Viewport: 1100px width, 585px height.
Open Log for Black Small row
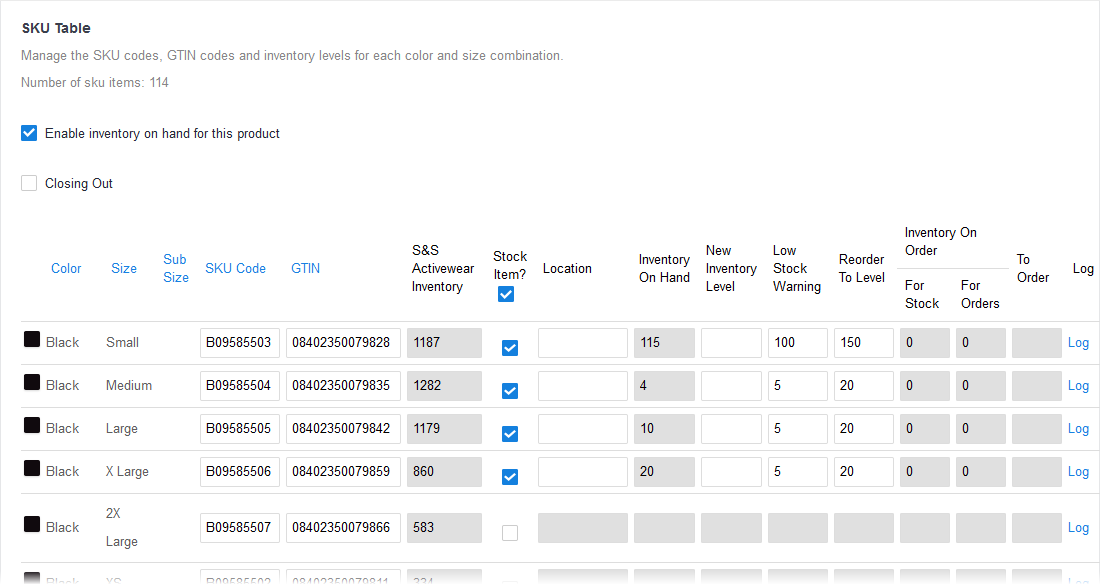point(1078,343)
